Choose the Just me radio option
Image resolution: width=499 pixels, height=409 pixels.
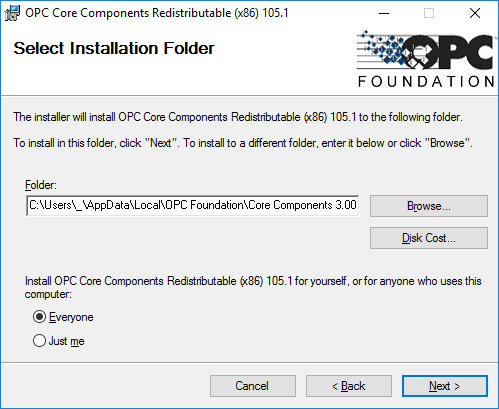(x=39, y=341)
